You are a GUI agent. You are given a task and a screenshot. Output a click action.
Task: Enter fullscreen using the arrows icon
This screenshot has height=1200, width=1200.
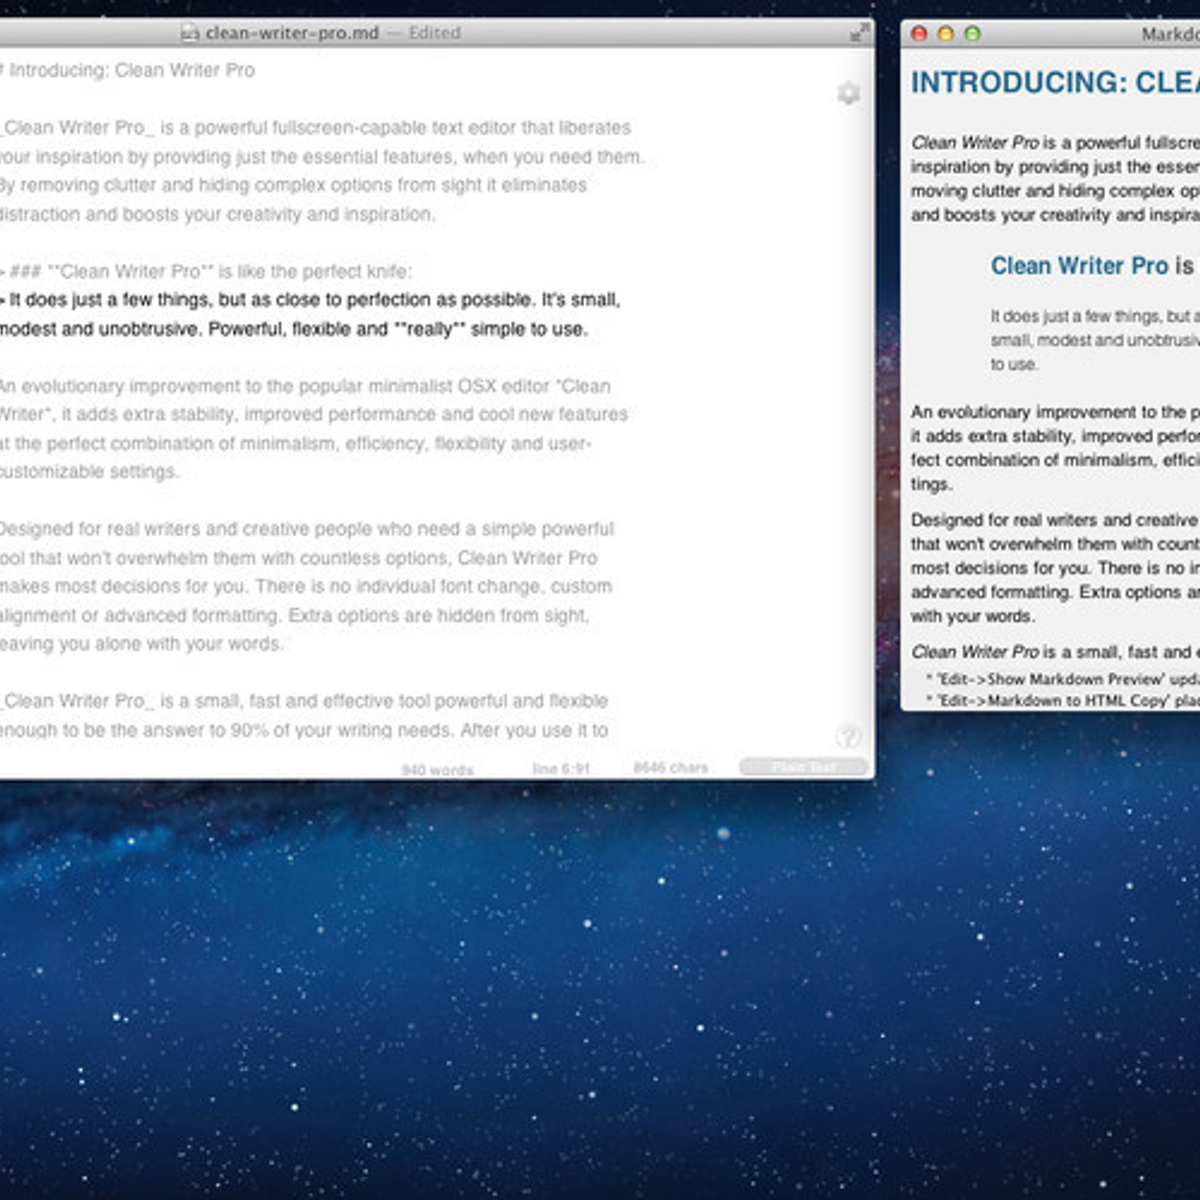[x=859, y=33]
